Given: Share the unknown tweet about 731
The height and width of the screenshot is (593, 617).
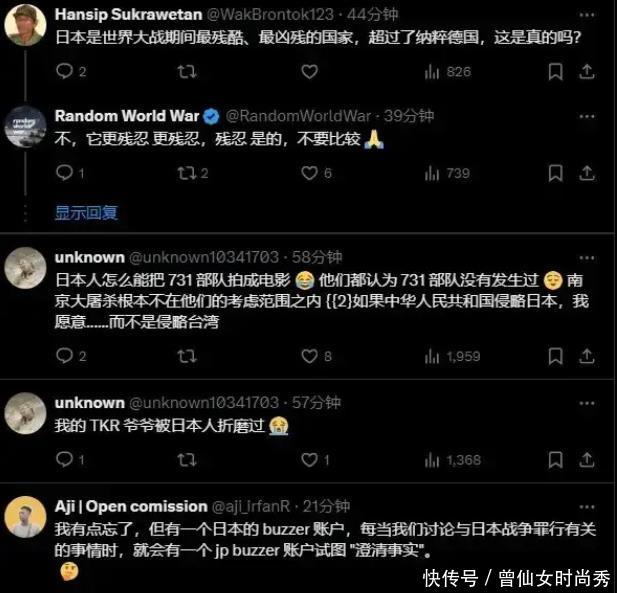Looking at the screenshot, I should coord(586,356).
